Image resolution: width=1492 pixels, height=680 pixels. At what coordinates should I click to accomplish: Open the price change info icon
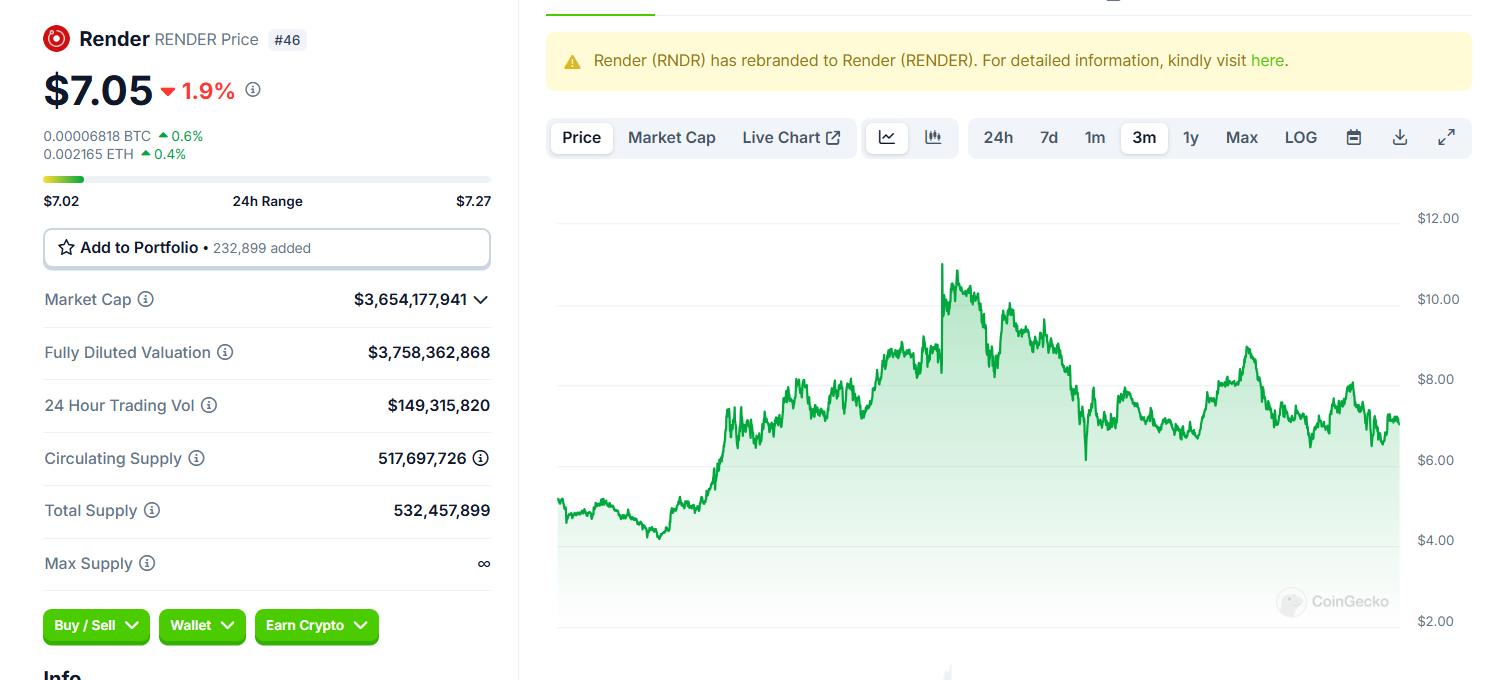pos(253,90)
